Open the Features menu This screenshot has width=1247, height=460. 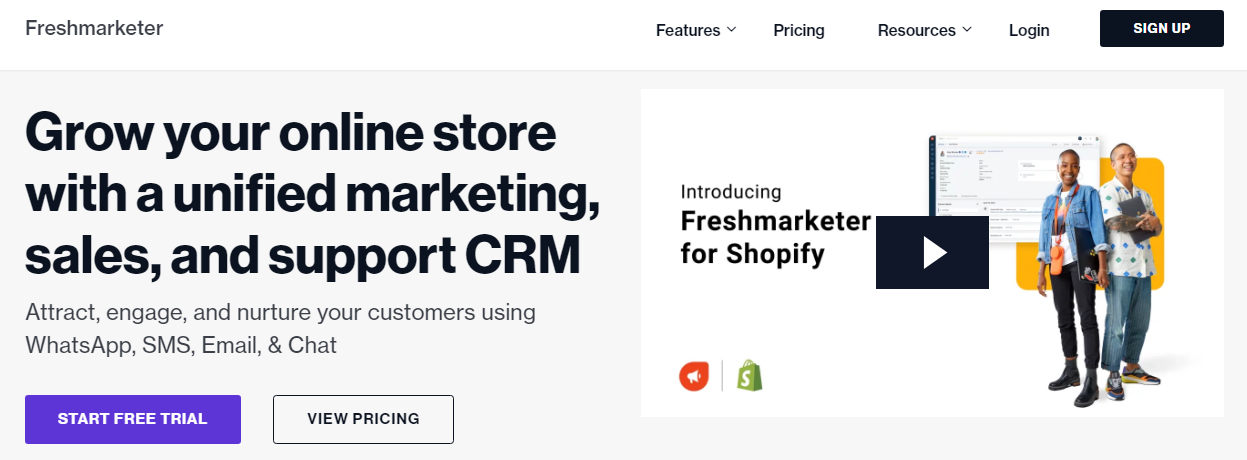(x=688, y=30)
